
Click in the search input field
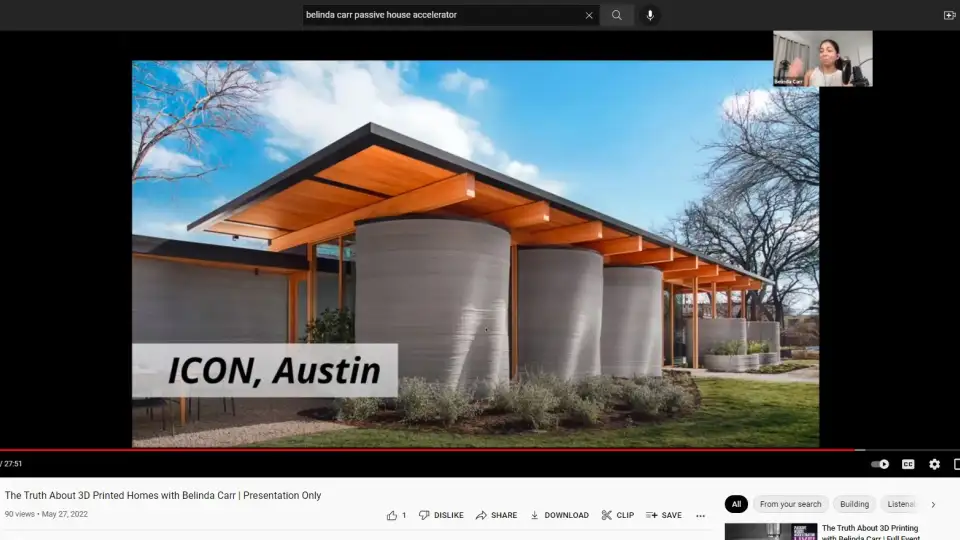coord(440,15)
